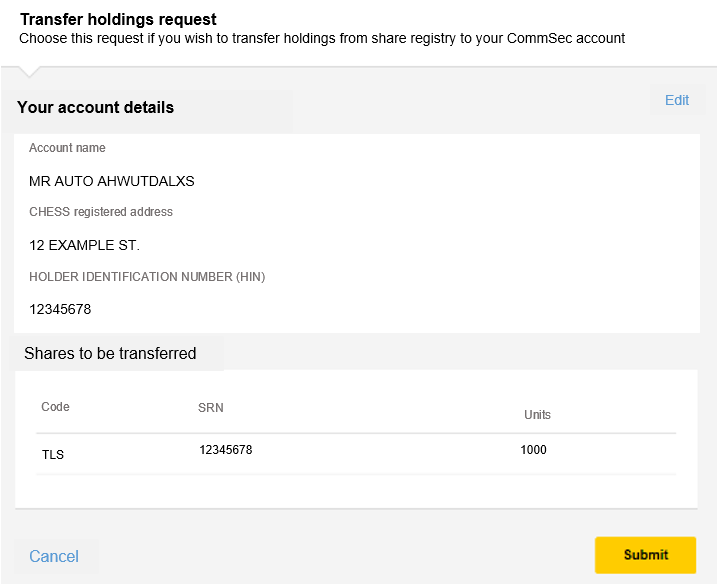This screenshot has height=584, width=717.
Task: Click the Account name label
Action: point(67,148)
